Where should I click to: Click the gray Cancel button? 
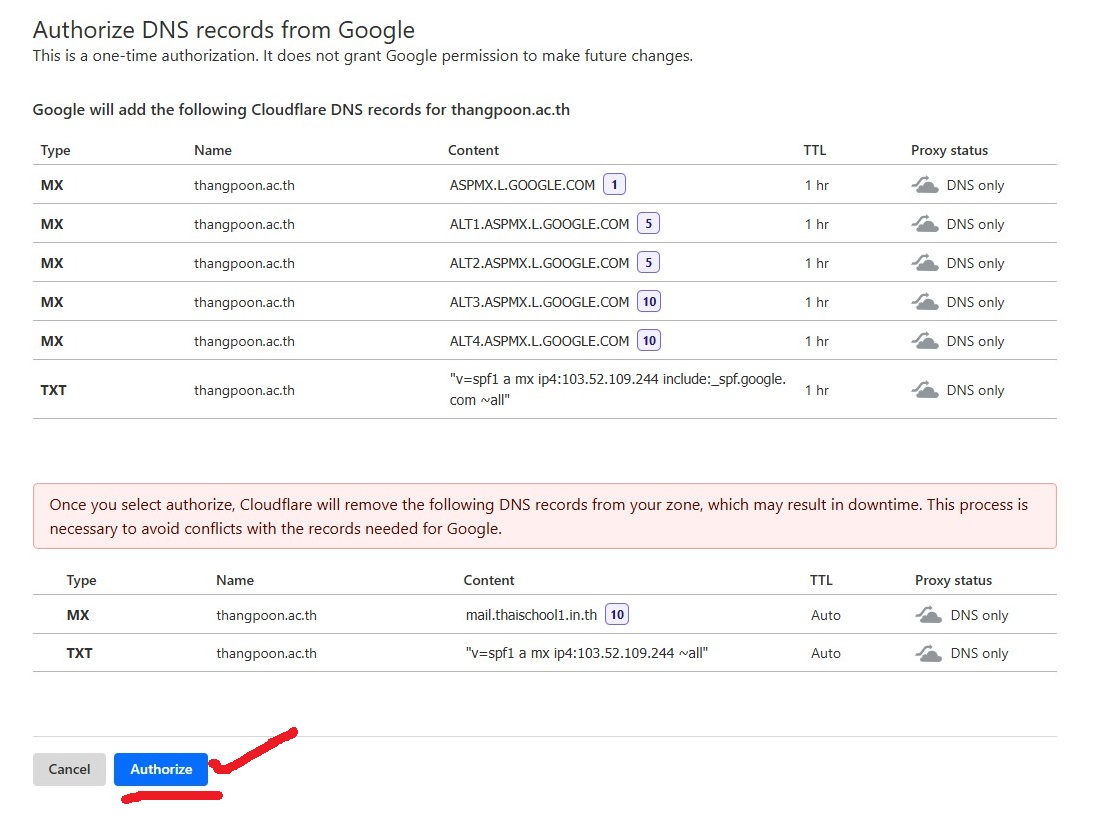pyautogui.click(x=69, y=769)
